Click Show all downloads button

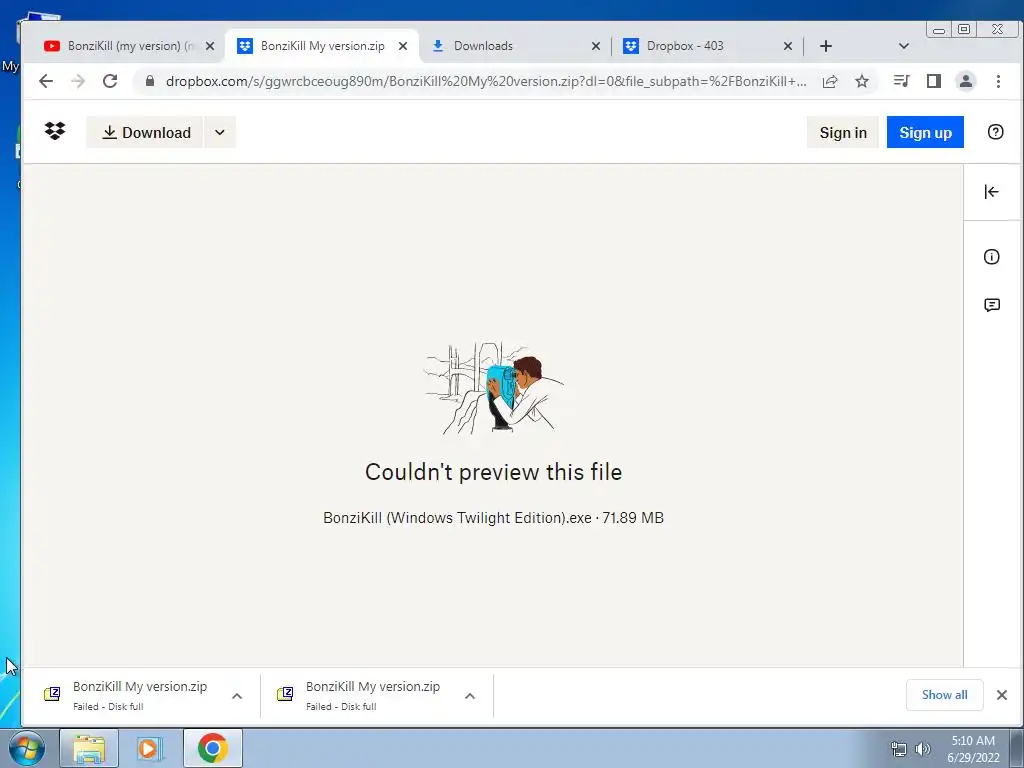[x=944, y=695]
